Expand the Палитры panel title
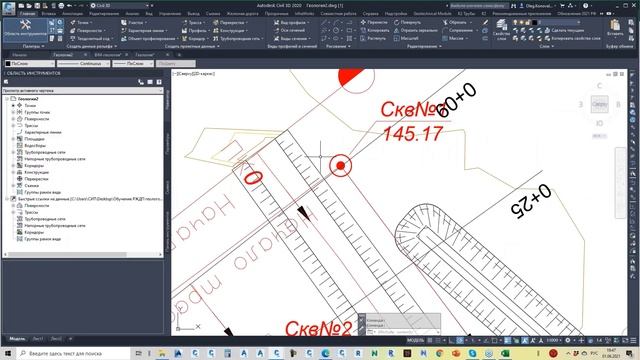This screenshot has height=360, width=640. point(33,46)
